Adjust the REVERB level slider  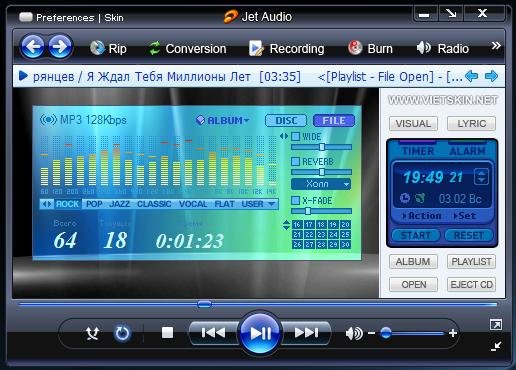[321, 172]
